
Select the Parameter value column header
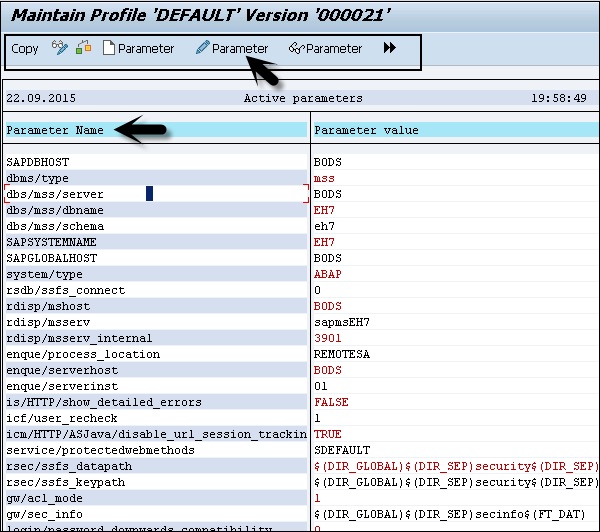point(366,130)
